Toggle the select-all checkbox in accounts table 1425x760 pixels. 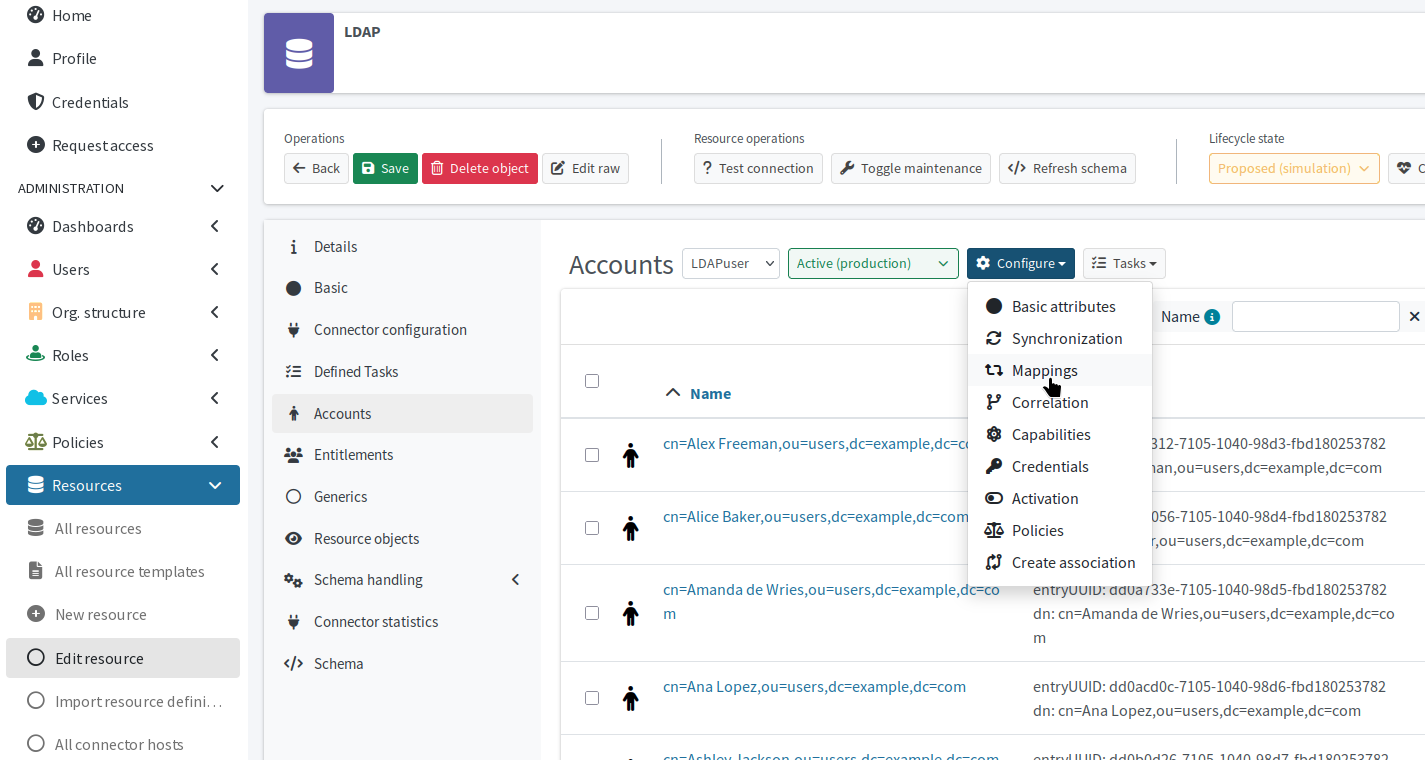tap(592, 381)
